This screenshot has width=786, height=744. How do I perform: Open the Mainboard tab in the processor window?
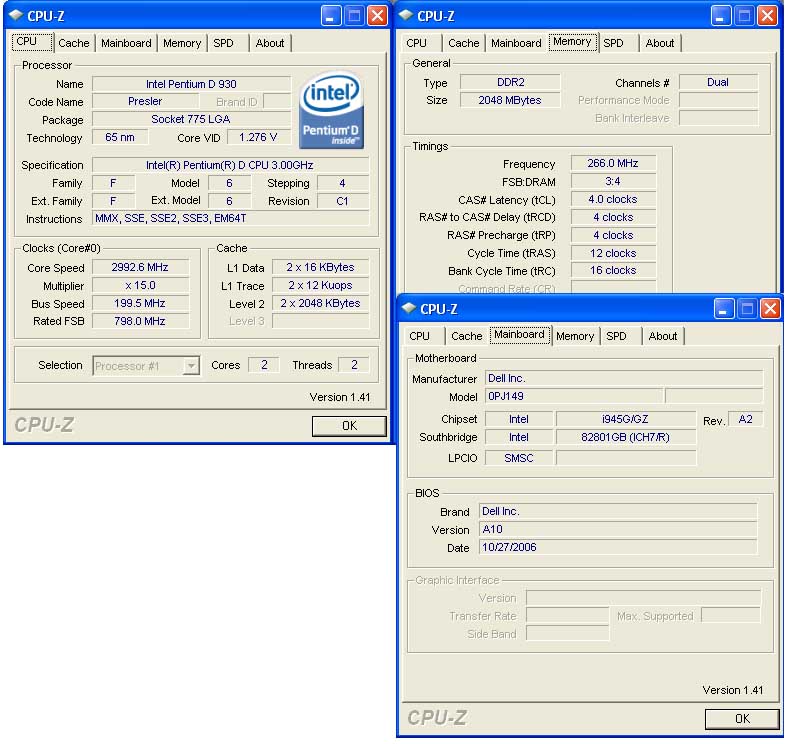click(126, 43)
